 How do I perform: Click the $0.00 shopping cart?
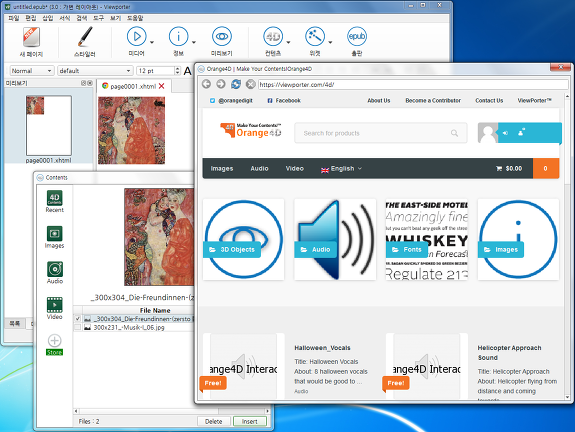[x=509, y=168]
